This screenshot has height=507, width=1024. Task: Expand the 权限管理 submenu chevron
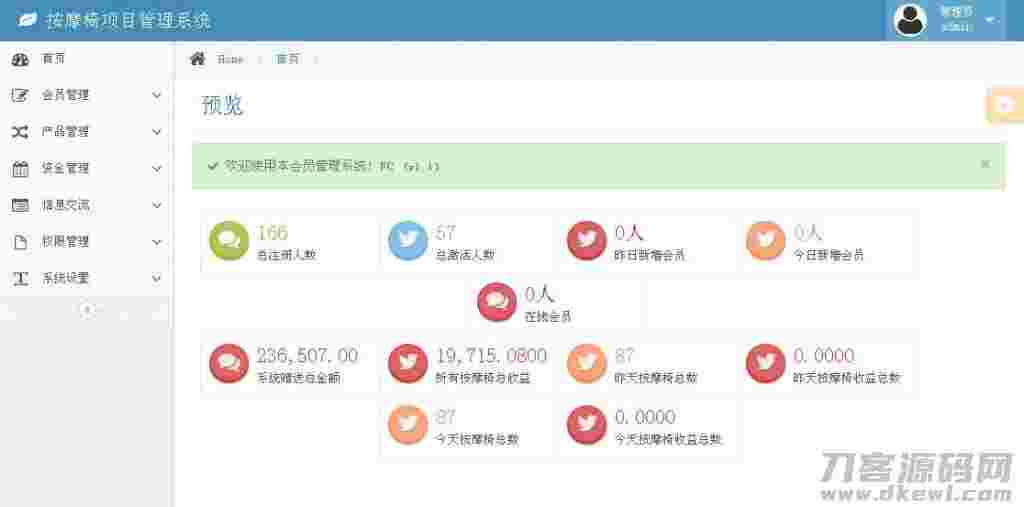pyautogui.click(x=157, y=242)
